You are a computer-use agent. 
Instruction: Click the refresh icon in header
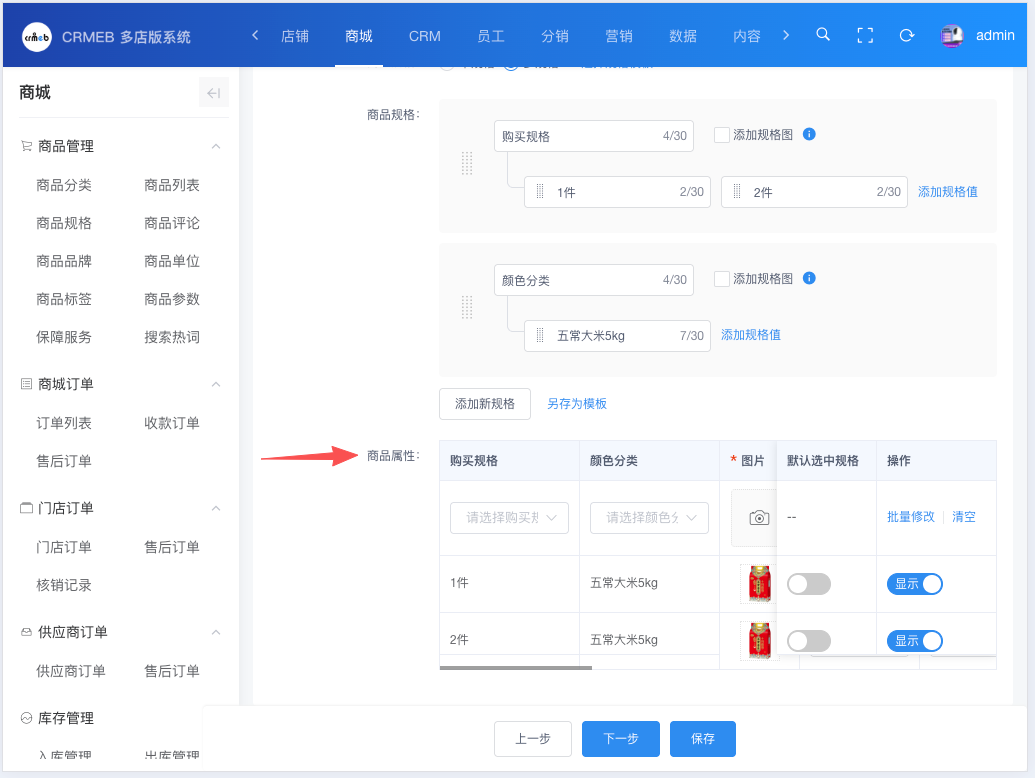pyautogui.click(x=907, y=35)
